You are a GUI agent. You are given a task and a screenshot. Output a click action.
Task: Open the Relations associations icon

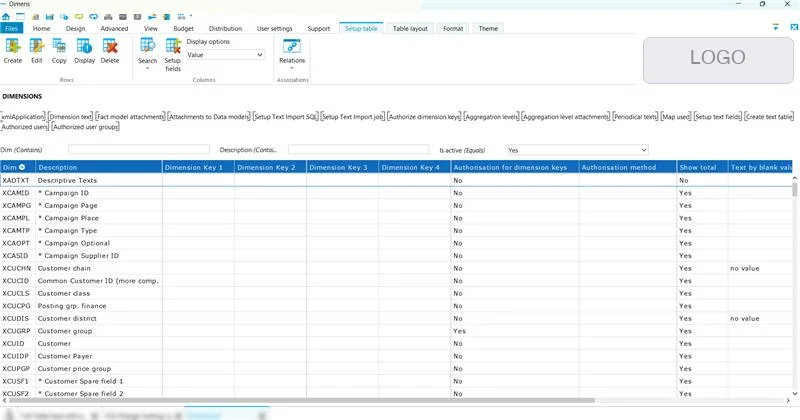[292, 46]
